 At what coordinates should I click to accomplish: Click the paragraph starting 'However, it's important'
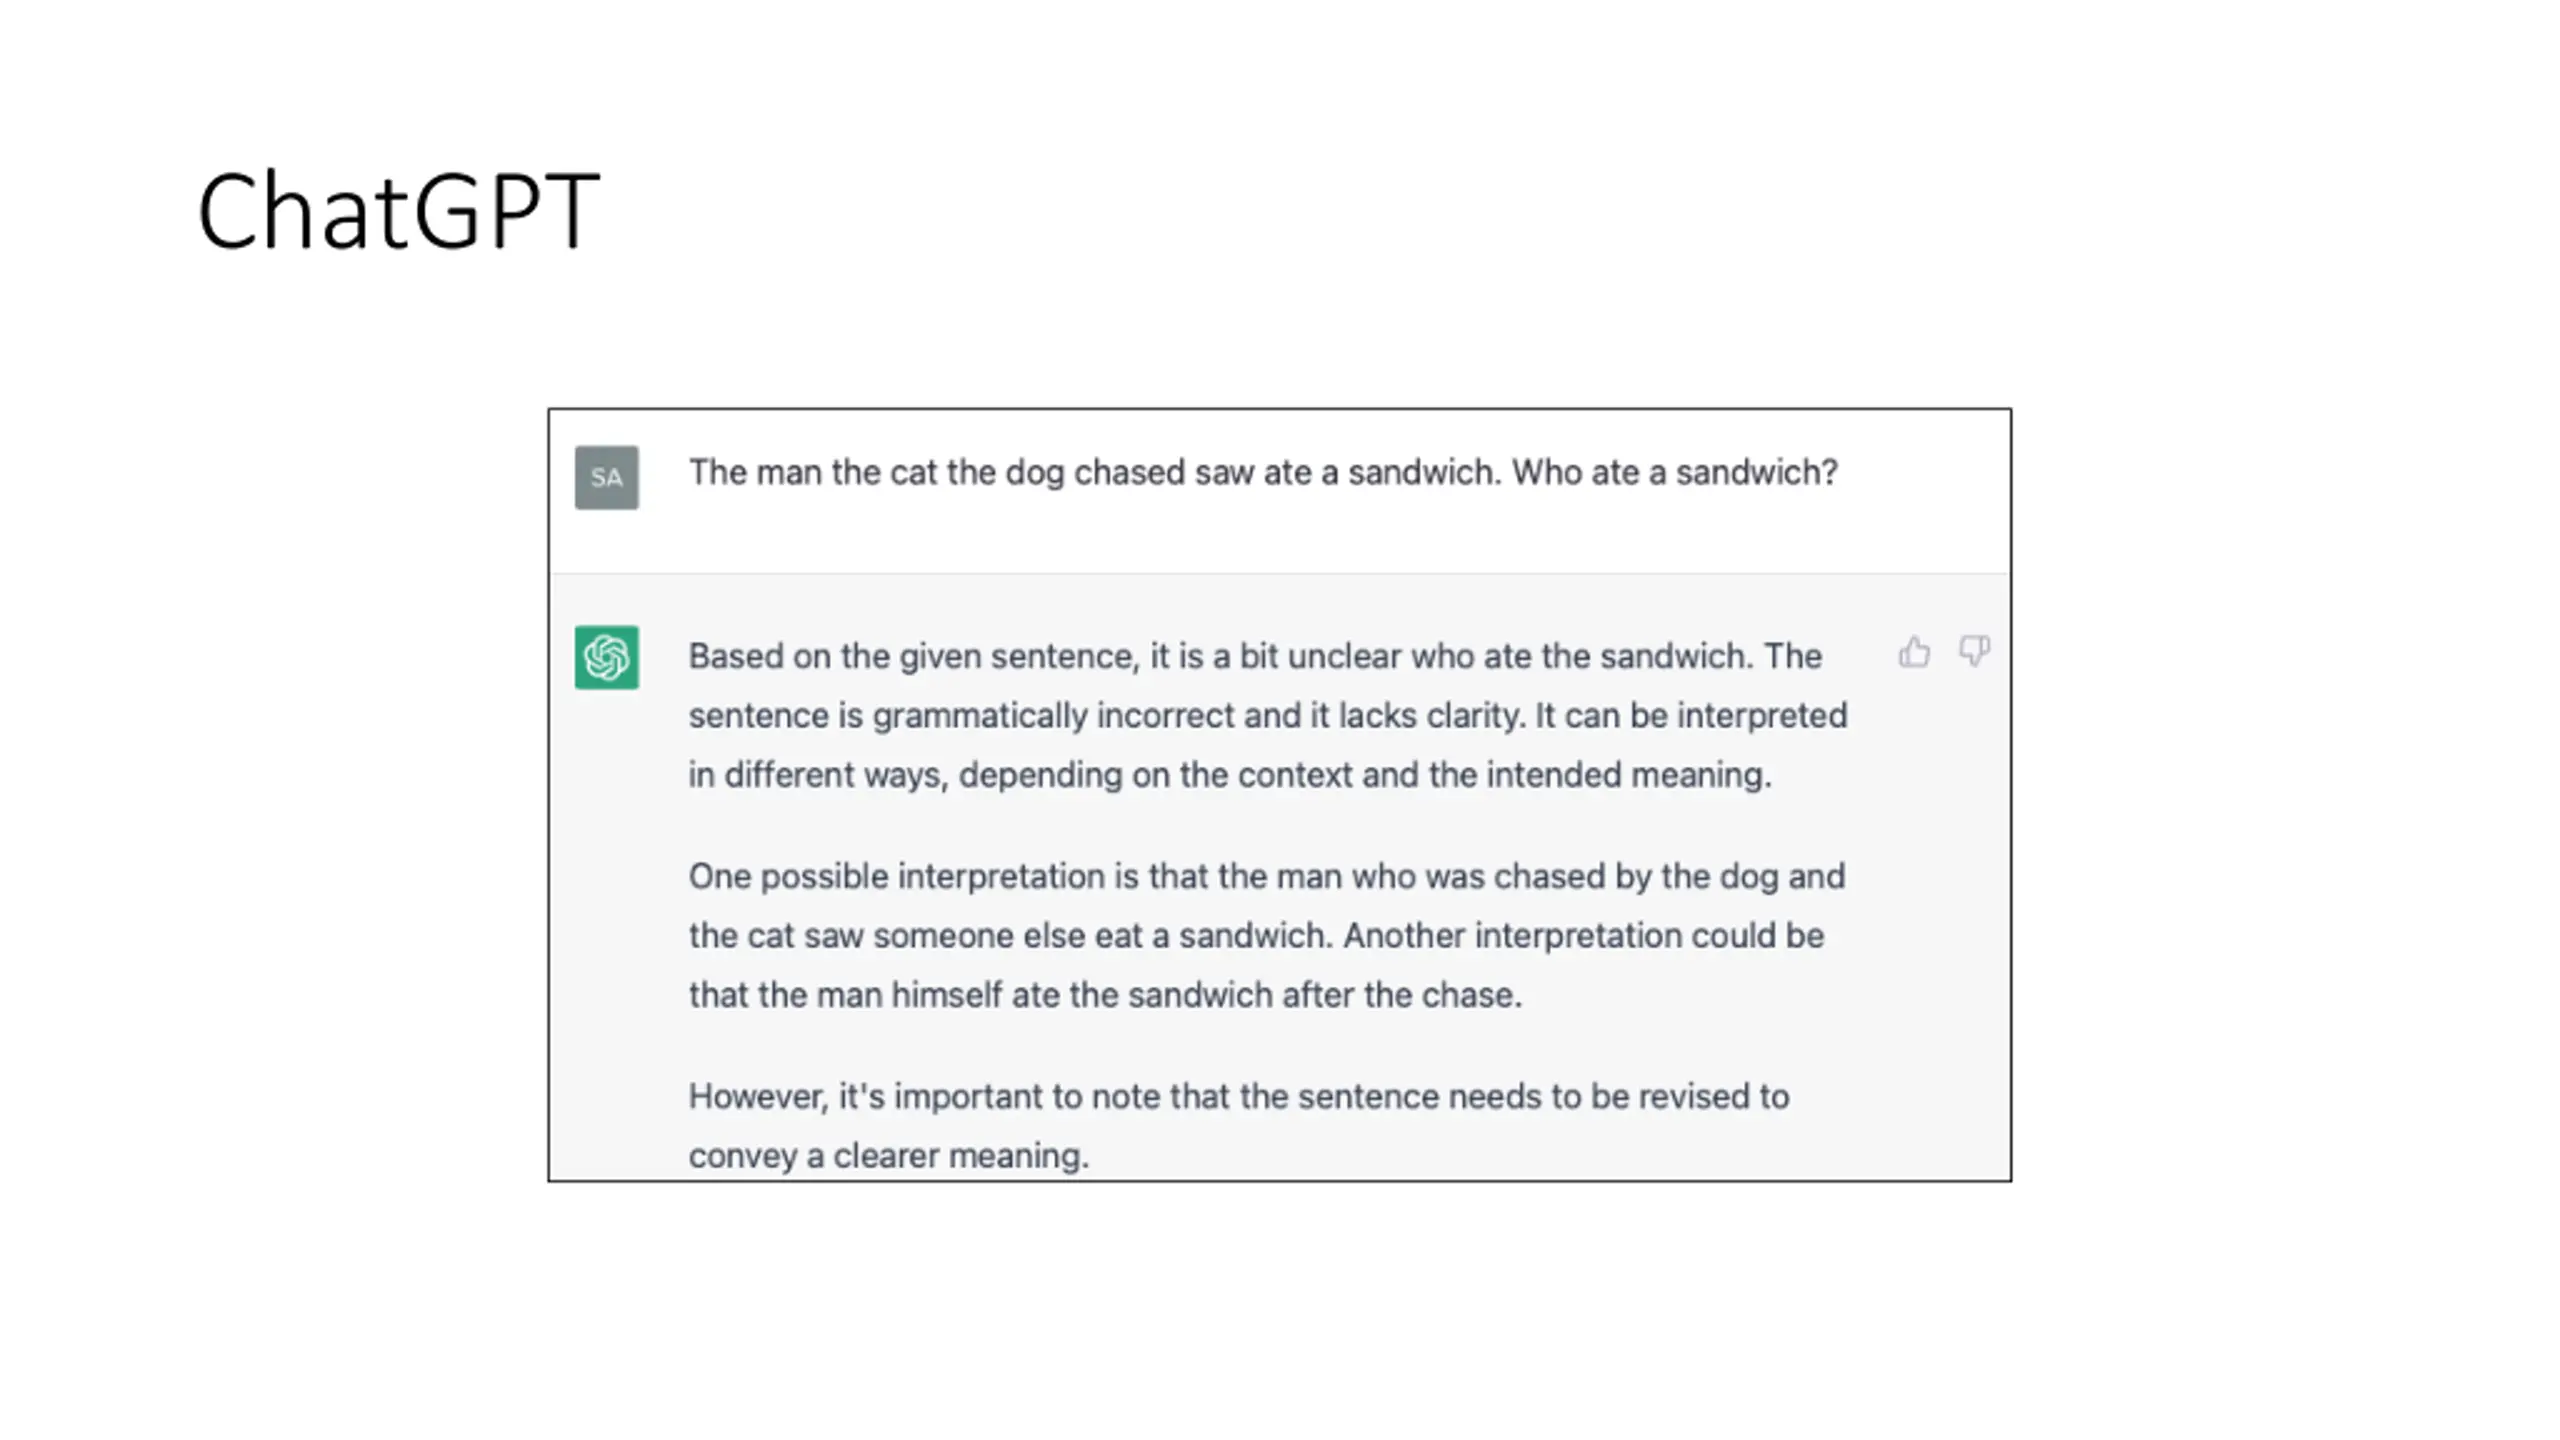(x=1239, y=1125)
